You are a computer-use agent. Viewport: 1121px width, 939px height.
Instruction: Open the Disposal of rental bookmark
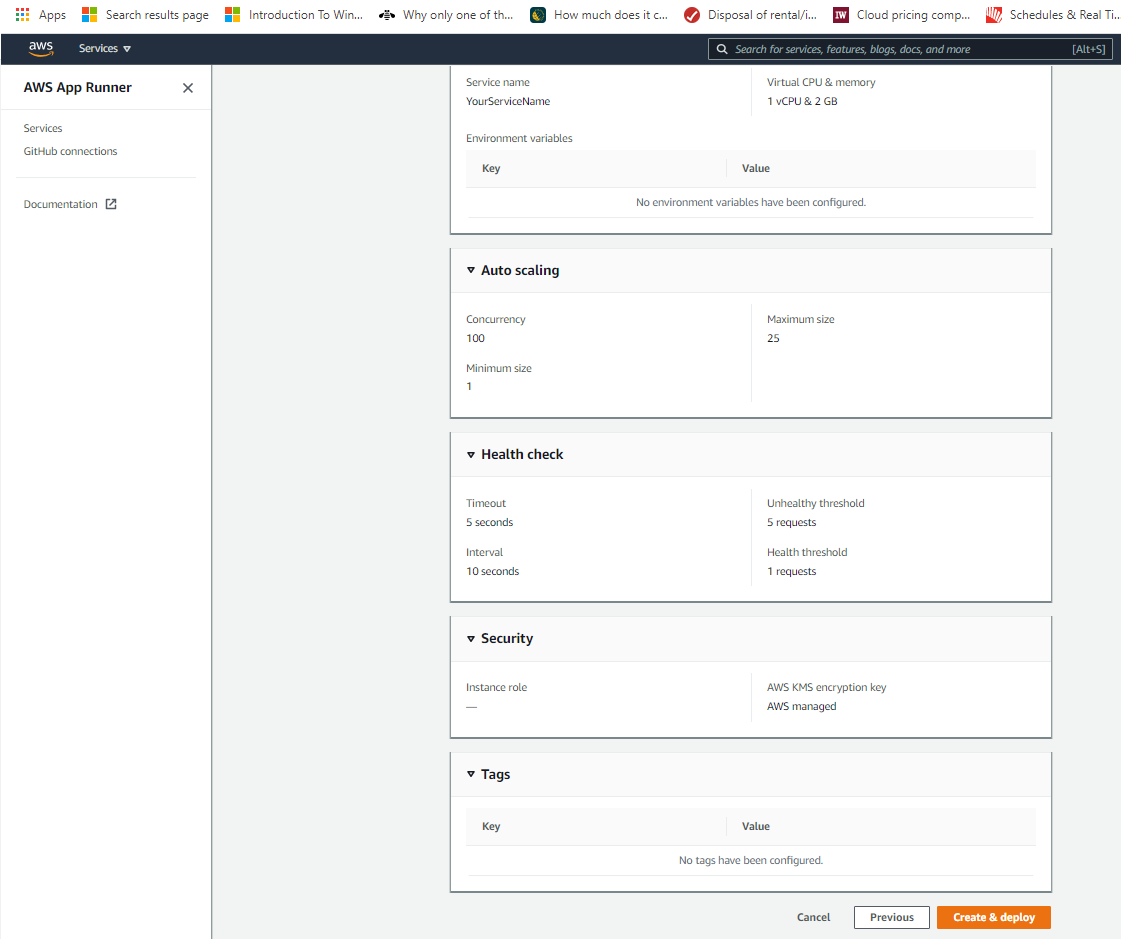coord(750,14)
